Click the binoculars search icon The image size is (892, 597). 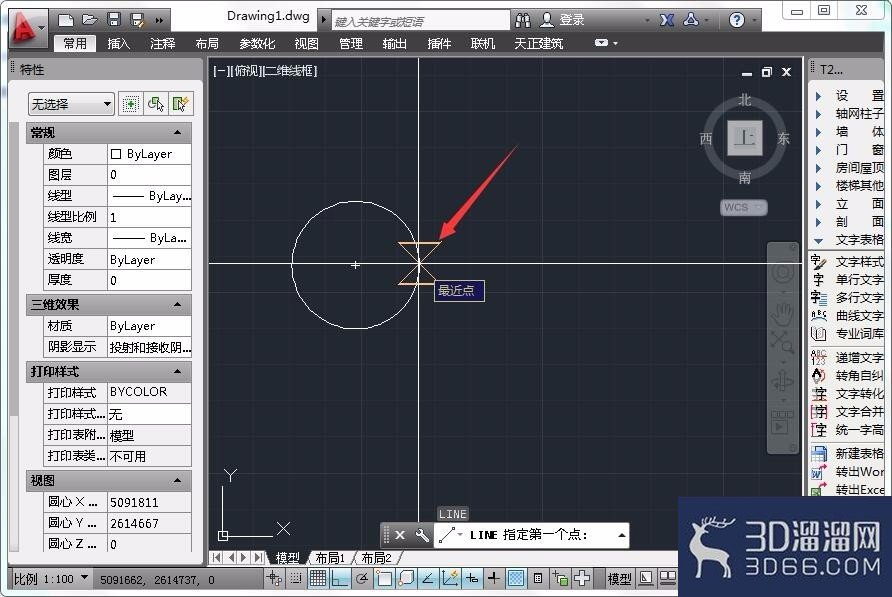click(x=523, y=20)
